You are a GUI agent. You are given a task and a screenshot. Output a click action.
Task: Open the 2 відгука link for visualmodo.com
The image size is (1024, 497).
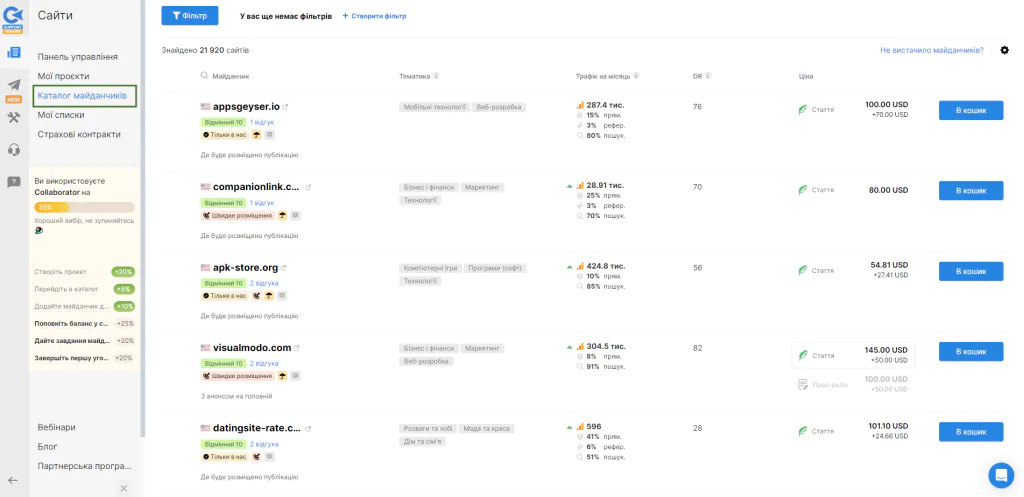[264, 364]
